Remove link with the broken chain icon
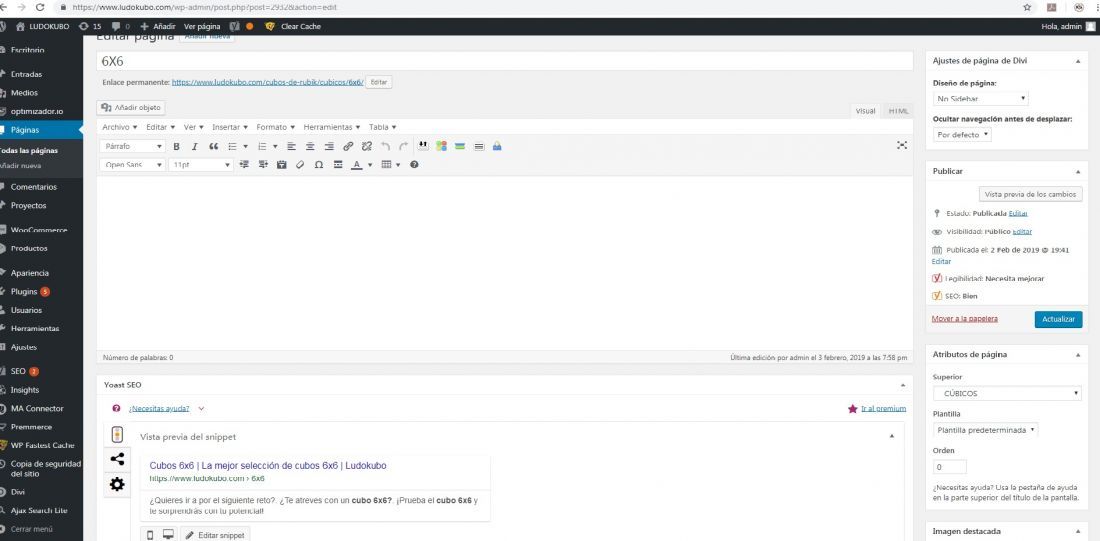The image size is (1100, 541). [366, 147]
